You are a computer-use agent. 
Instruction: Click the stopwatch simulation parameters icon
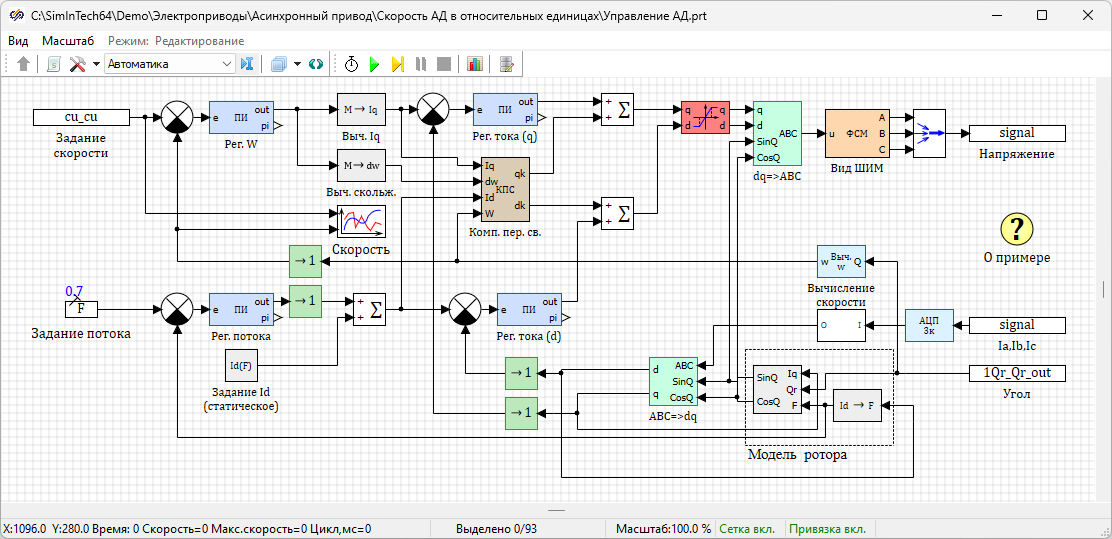(x=352, y=64)
